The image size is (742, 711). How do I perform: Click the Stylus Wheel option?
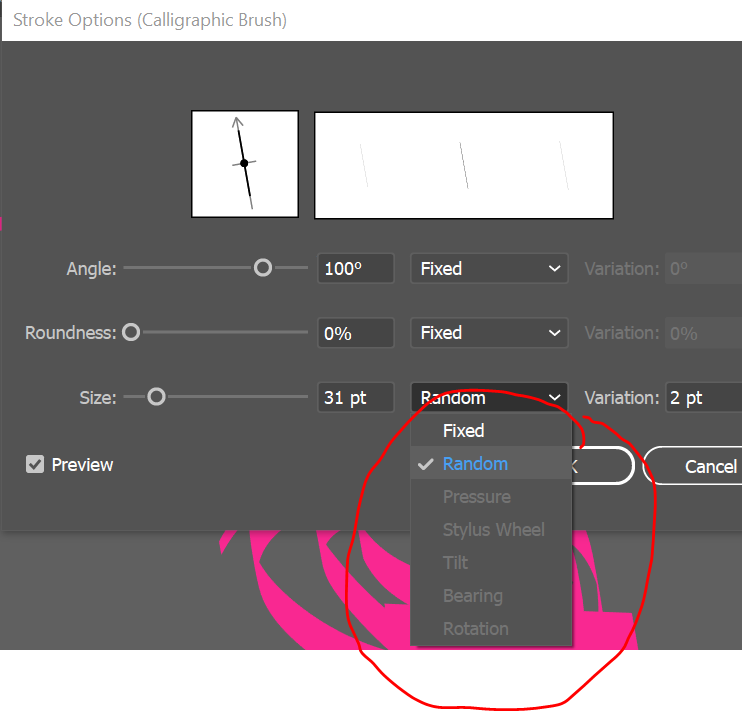click(x=494, y=530)
